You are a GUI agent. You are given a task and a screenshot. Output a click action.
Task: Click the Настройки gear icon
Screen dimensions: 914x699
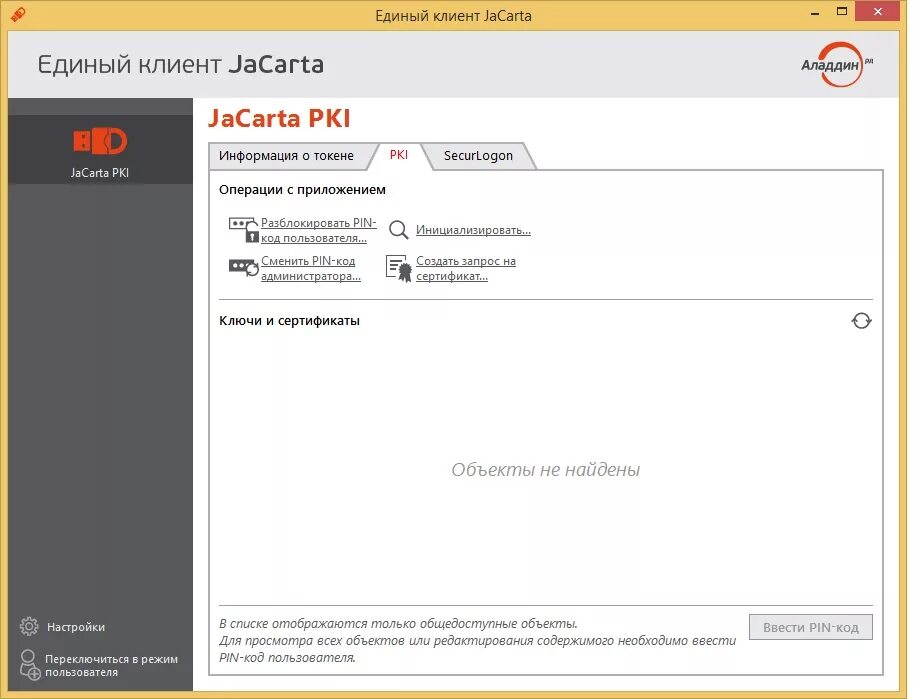[29, 626]
